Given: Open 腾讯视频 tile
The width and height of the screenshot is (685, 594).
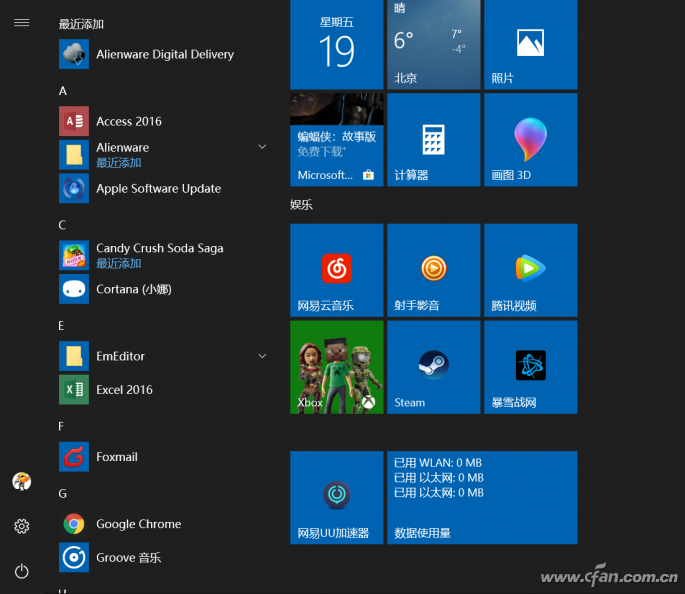Looking at the screenshot, I should point(531,270).
